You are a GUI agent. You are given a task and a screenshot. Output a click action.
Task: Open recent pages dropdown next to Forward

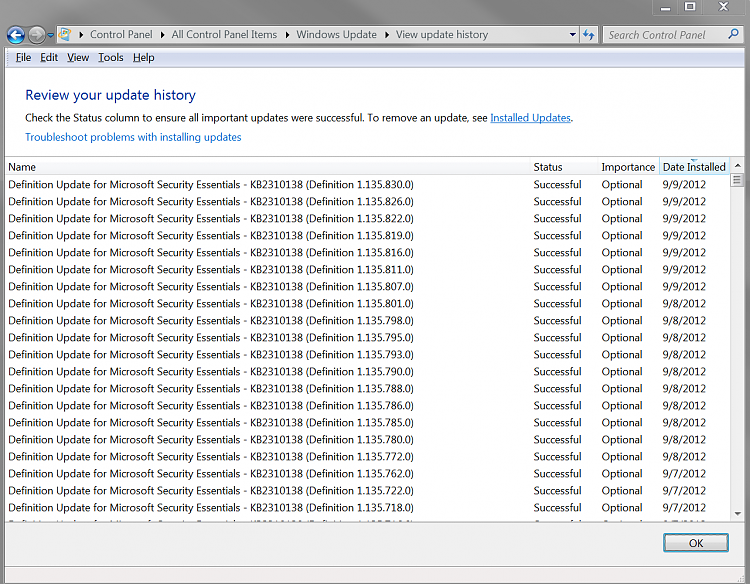coord(50,35)
